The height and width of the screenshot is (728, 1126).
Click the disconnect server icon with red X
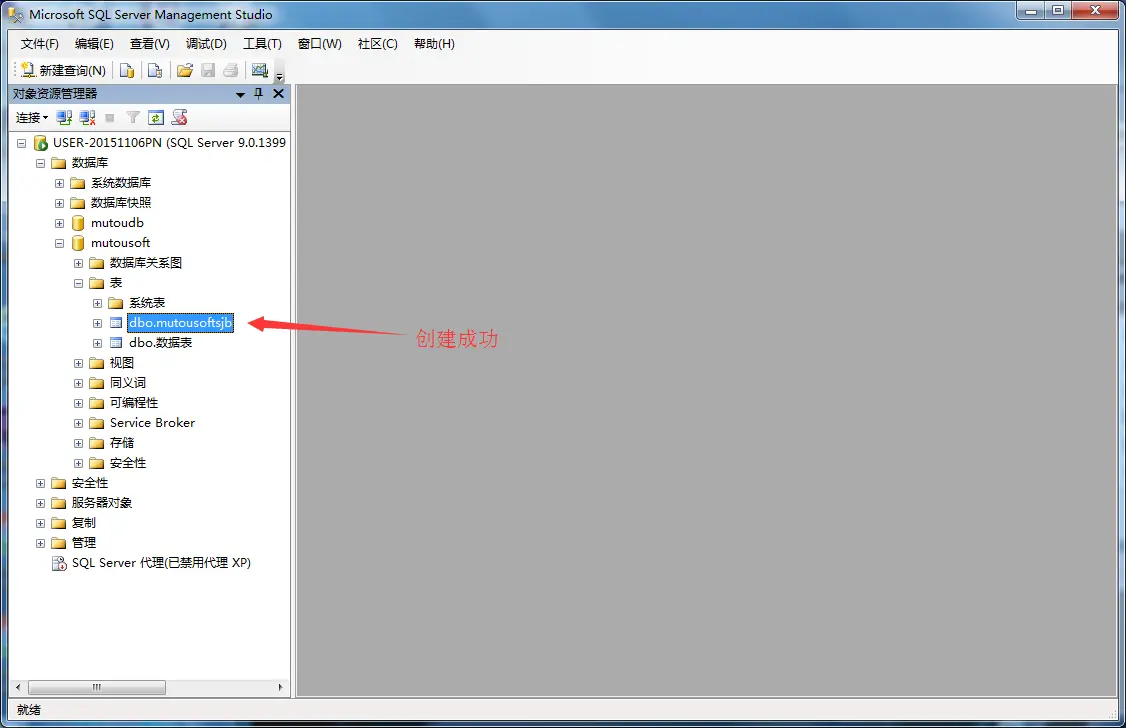(88, 118)
